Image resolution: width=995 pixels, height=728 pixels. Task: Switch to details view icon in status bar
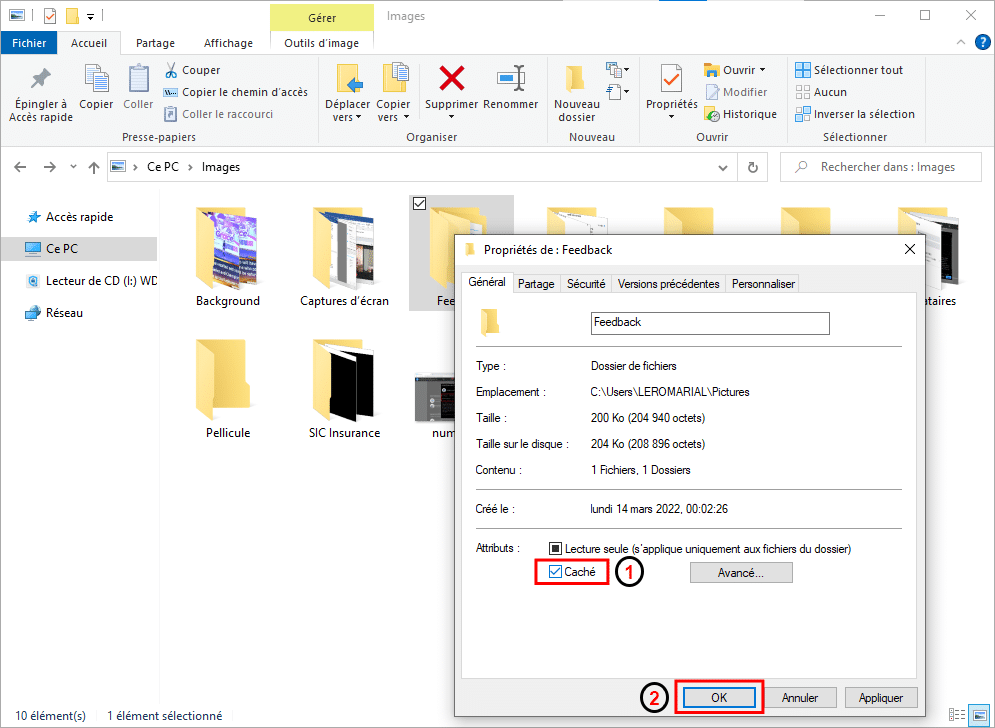point(958,715)
